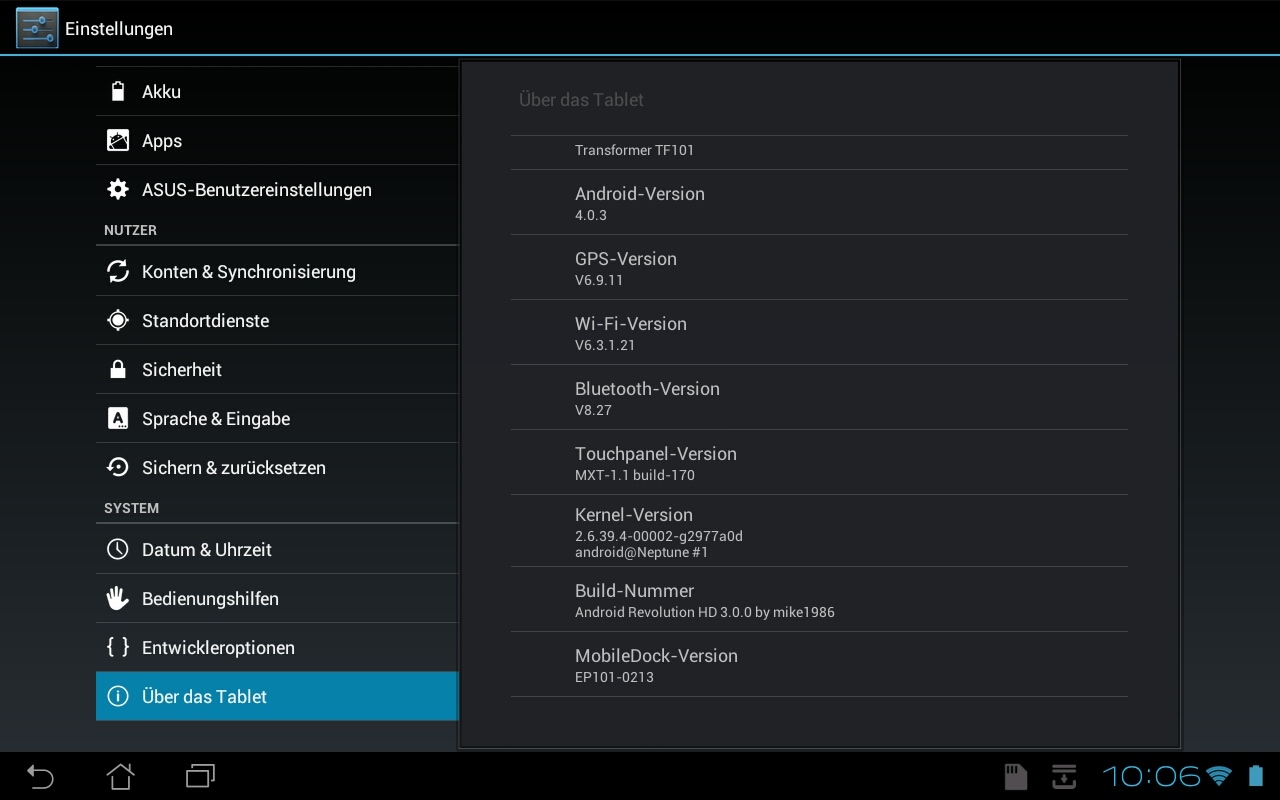Tap the Wi-Fi signal status icon
The width and height of the screenshot is (1280, 800).
[x=1219, y=776]
